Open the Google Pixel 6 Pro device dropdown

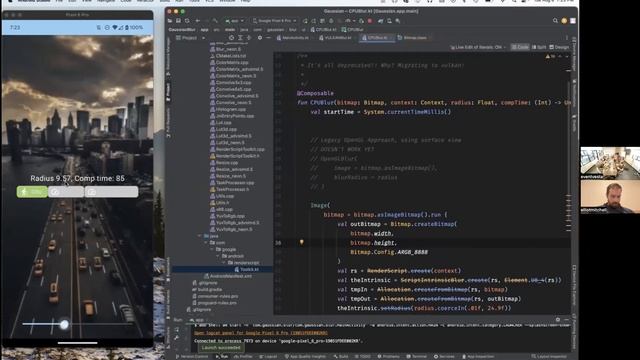point(274,21)
